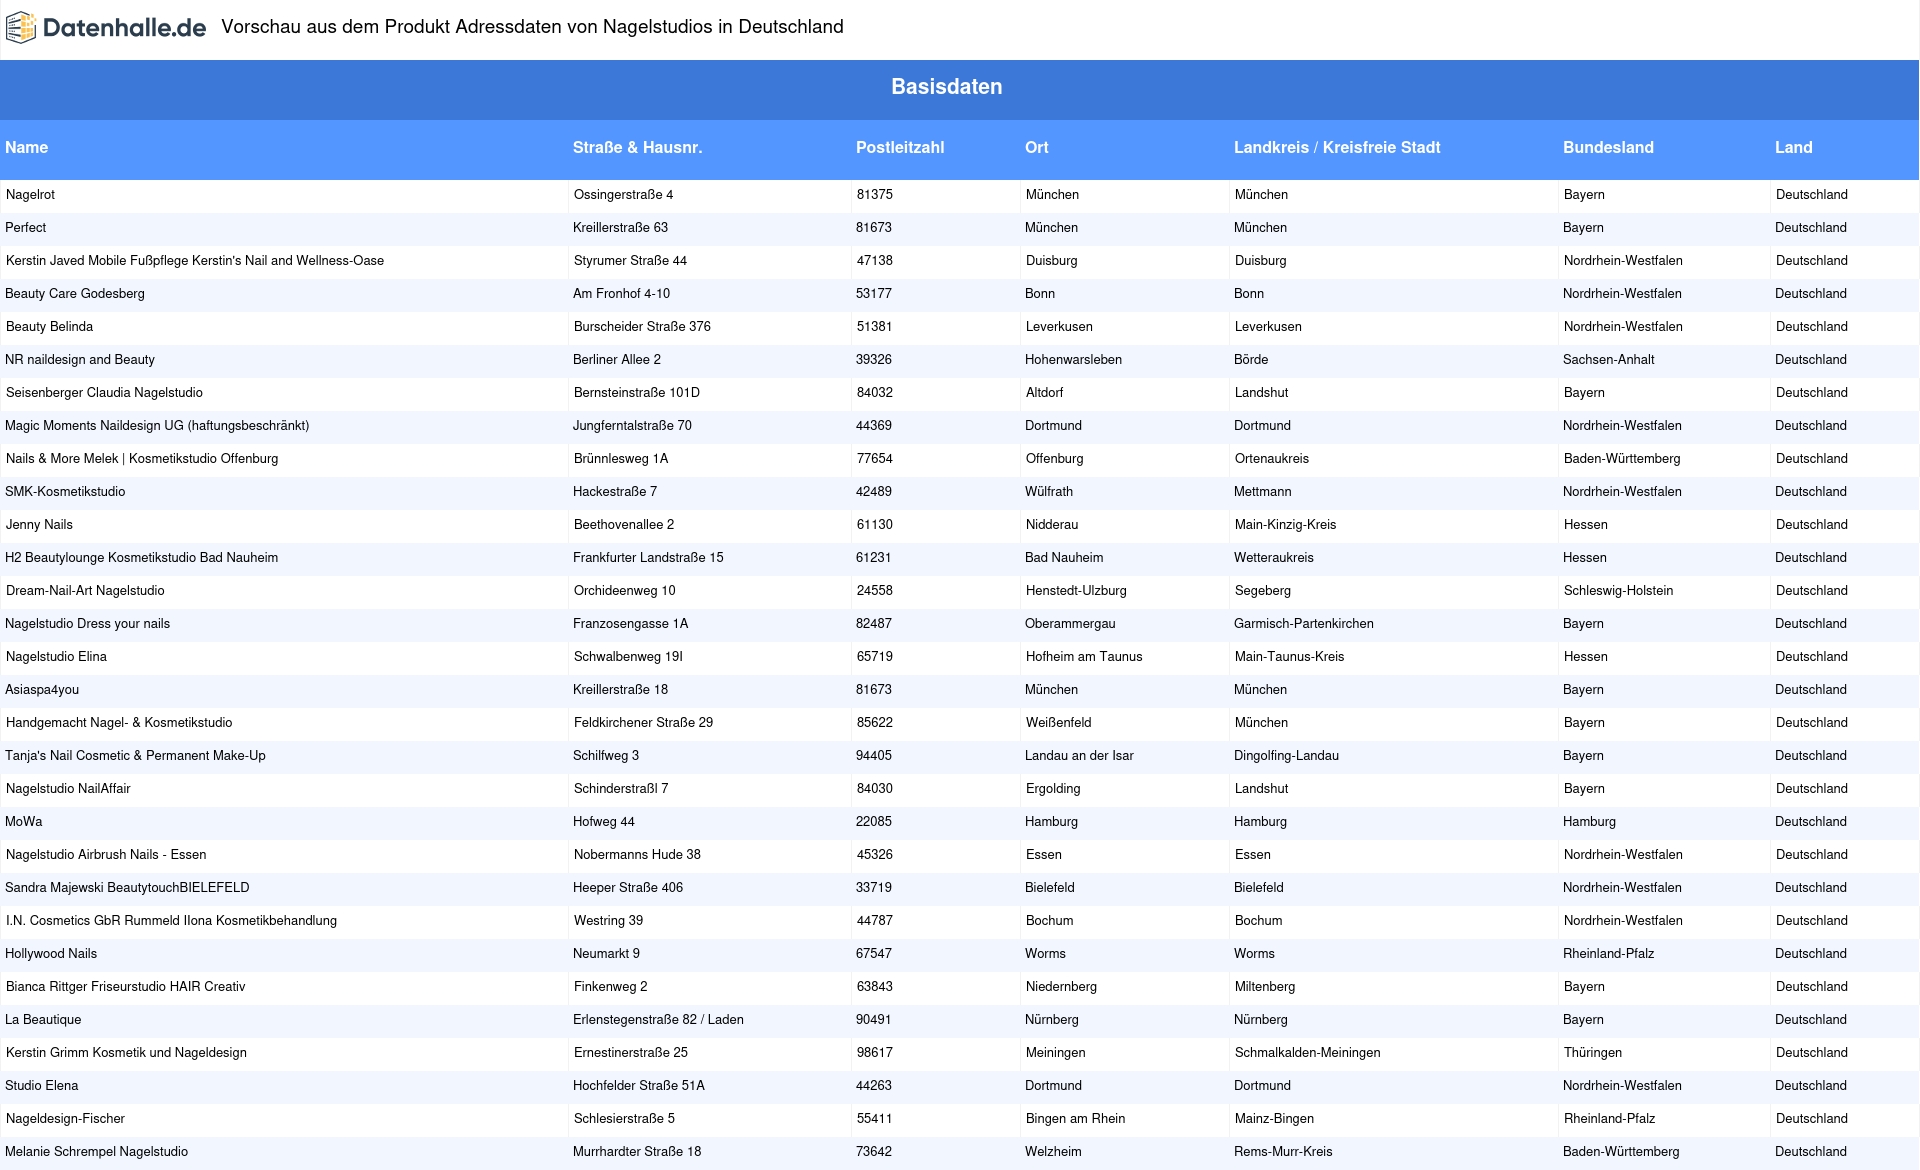Select the Nagelrot row name cell
This screenshot has height=1170, width=1920.
pyautogui.click(x=31, y=195)
